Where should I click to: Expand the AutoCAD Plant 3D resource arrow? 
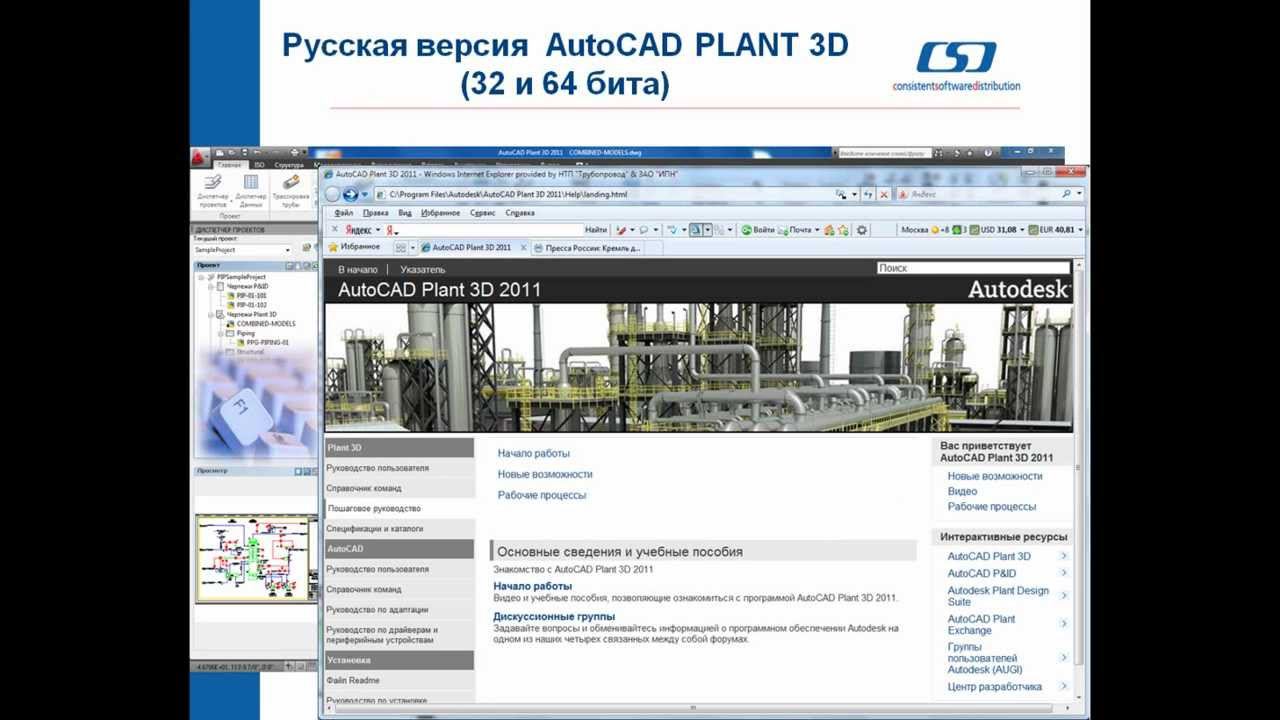[x=1063, y=556]
